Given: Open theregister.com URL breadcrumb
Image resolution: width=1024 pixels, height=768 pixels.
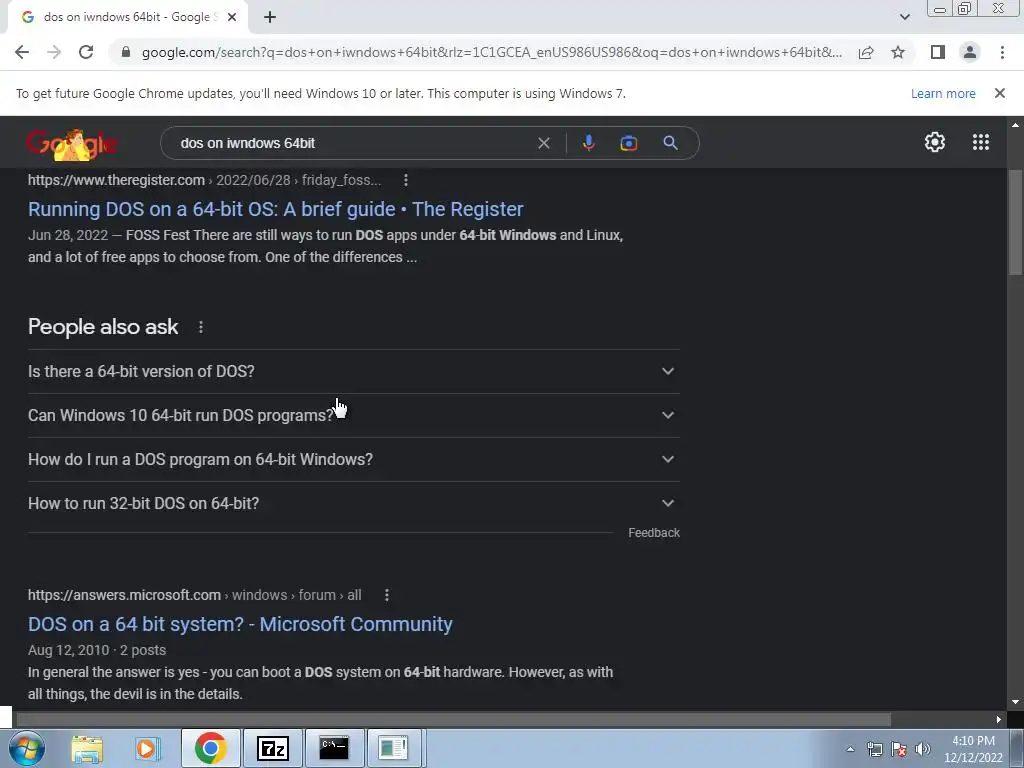Looking at the screenshot, I should coord(204,180).
